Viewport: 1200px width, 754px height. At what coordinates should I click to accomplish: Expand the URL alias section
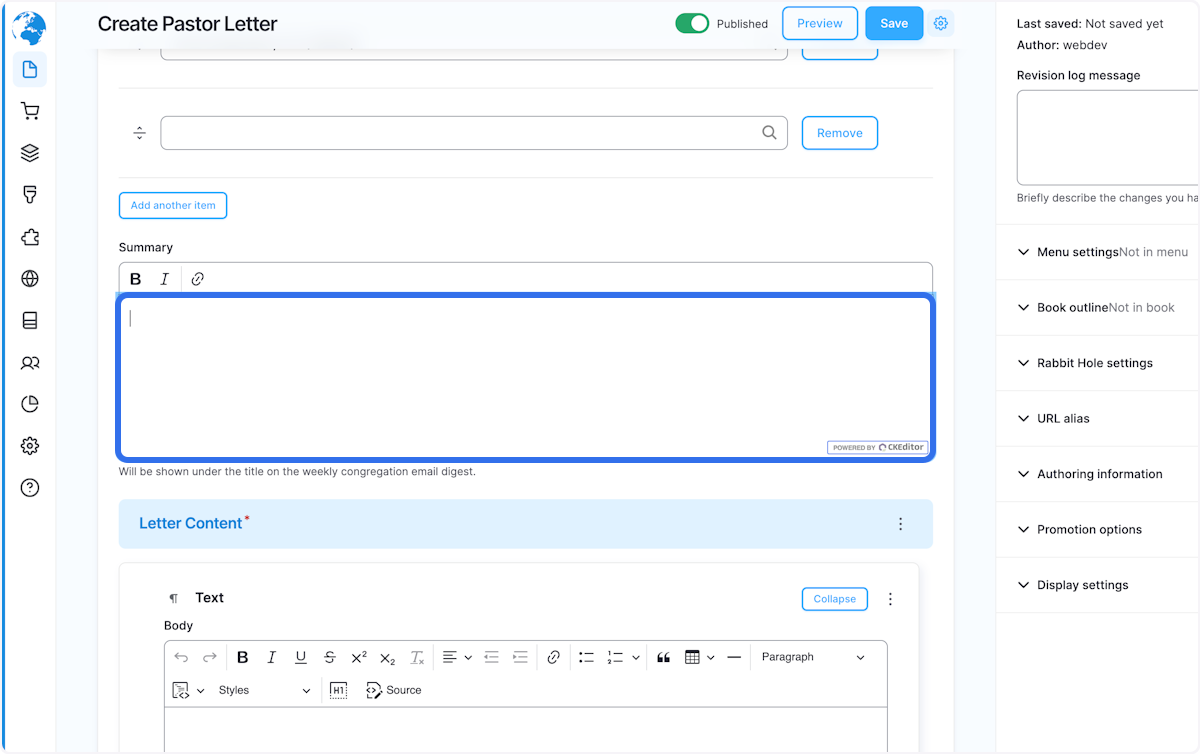pos(1062,418)
